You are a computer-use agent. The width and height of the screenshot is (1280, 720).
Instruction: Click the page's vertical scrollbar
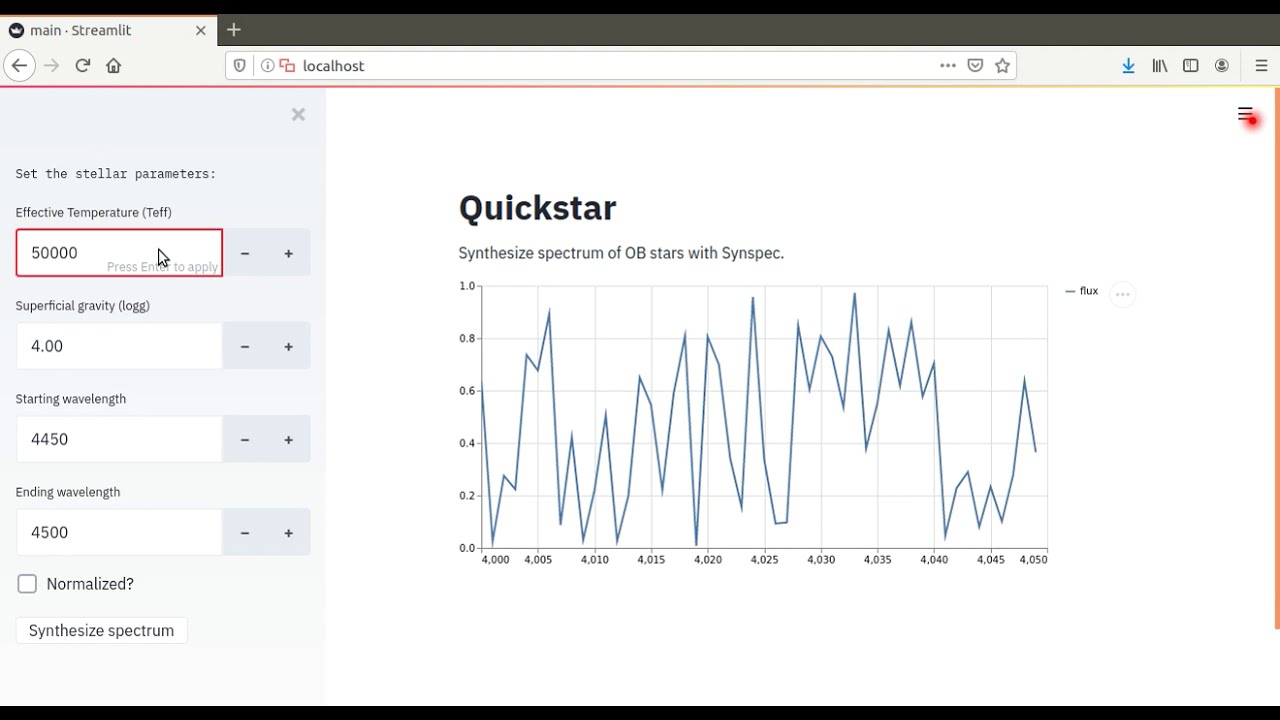pyautogui.click(x=1277, y=358)
